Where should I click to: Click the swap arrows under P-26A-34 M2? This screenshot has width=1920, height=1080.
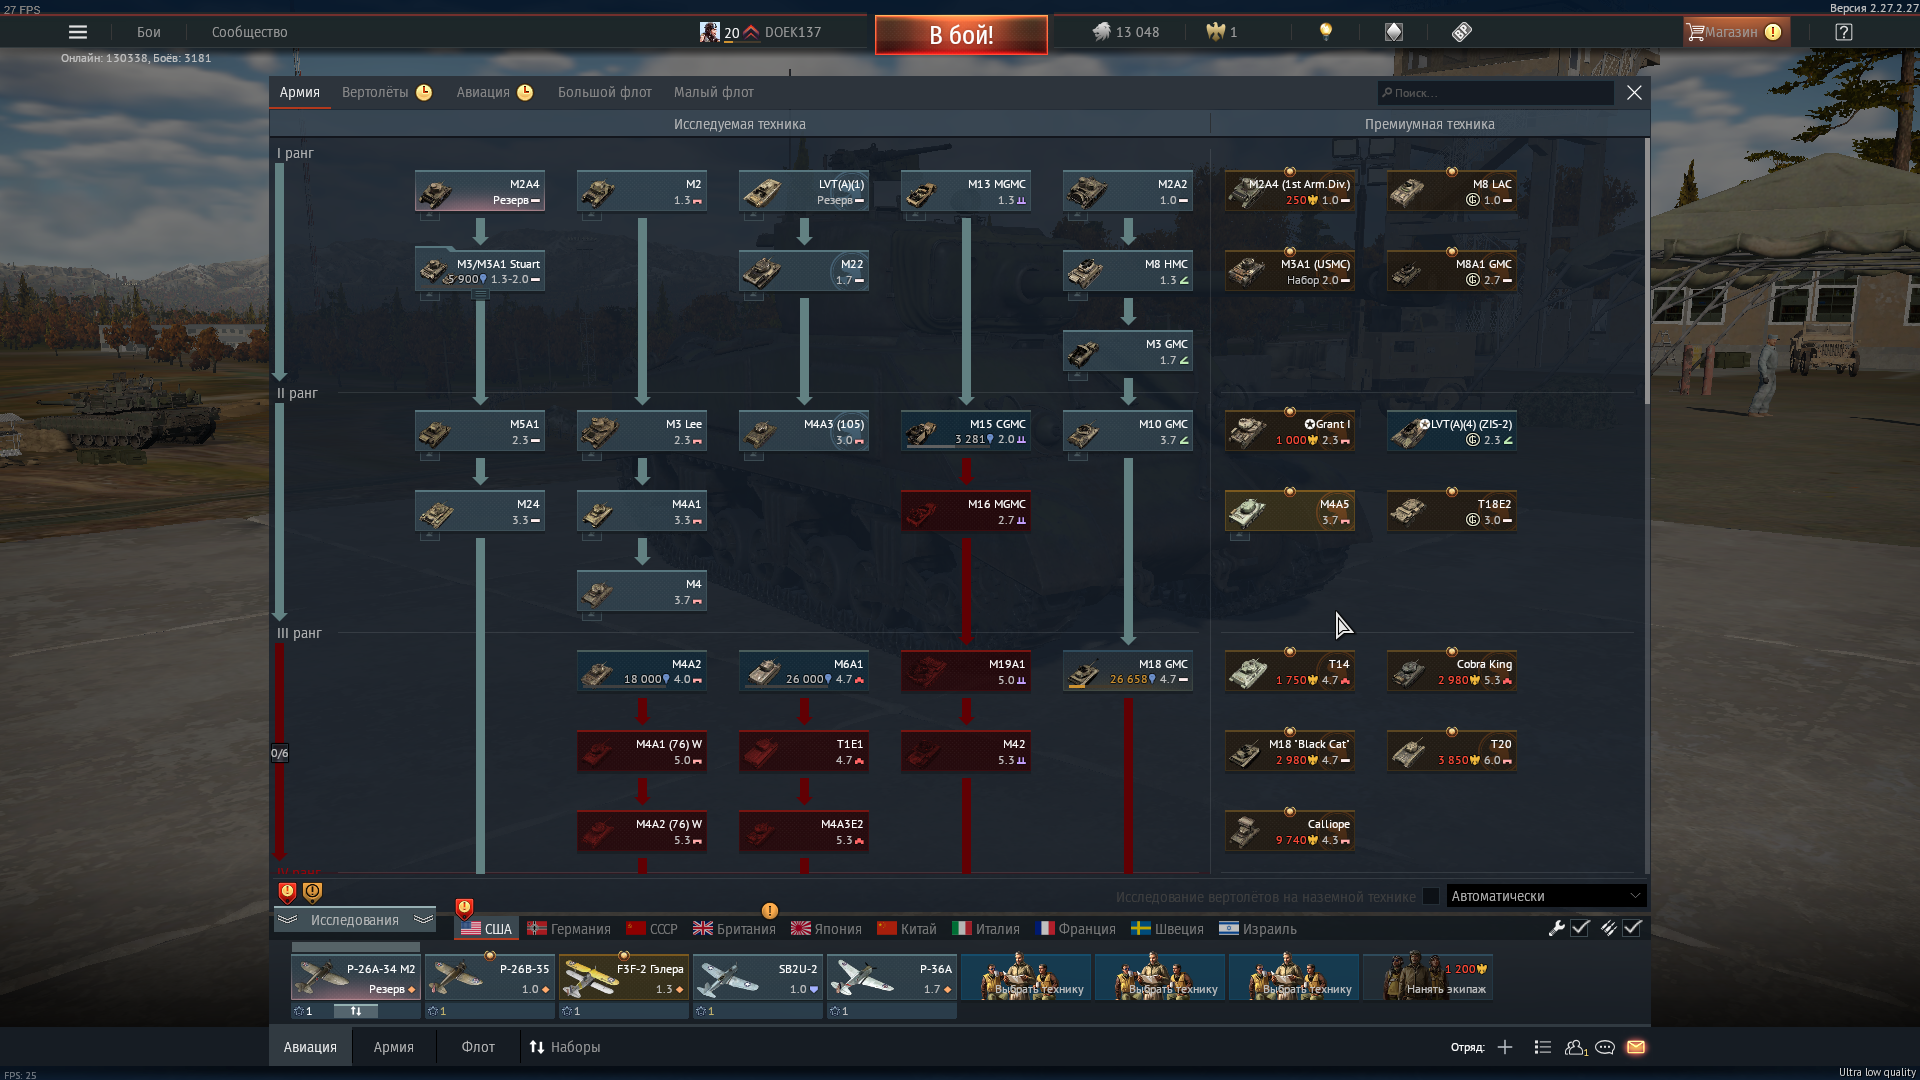pos(355,1011)
